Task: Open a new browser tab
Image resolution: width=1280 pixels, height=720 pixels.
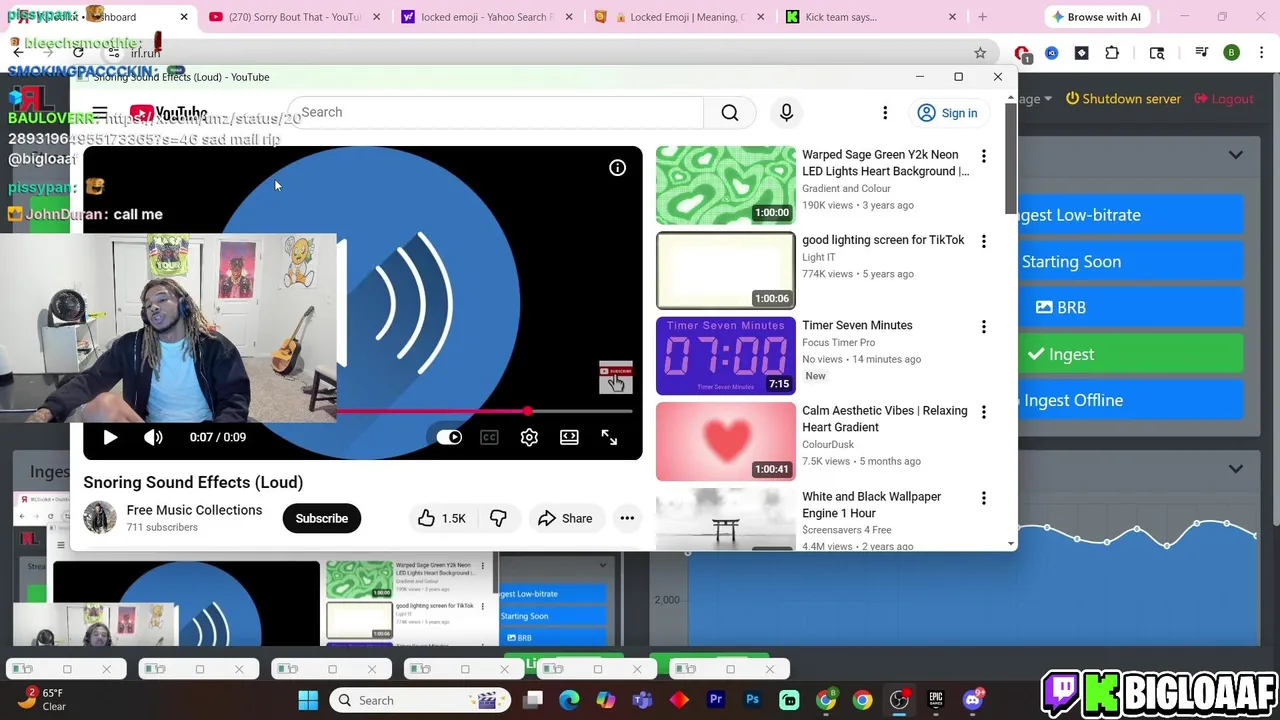Action: tap(982, 17)
